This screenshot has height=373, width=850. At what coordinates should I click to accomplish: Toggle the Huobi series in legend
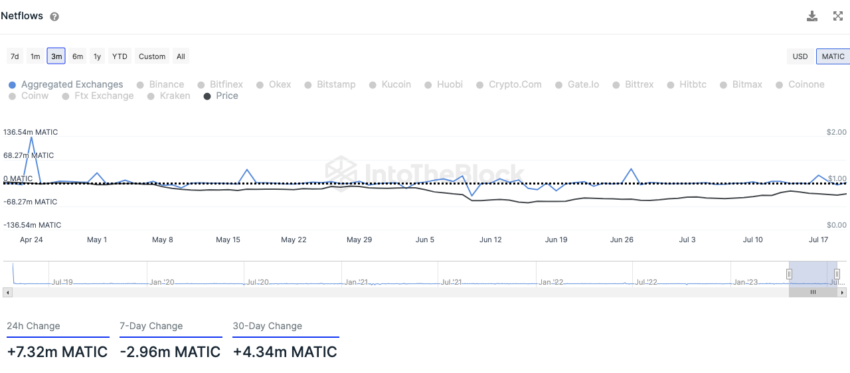443,85
